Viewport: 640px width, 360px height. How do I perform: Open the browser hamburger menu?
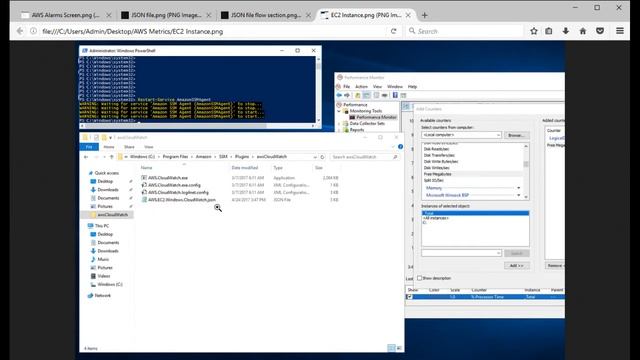tap(620, 31)
